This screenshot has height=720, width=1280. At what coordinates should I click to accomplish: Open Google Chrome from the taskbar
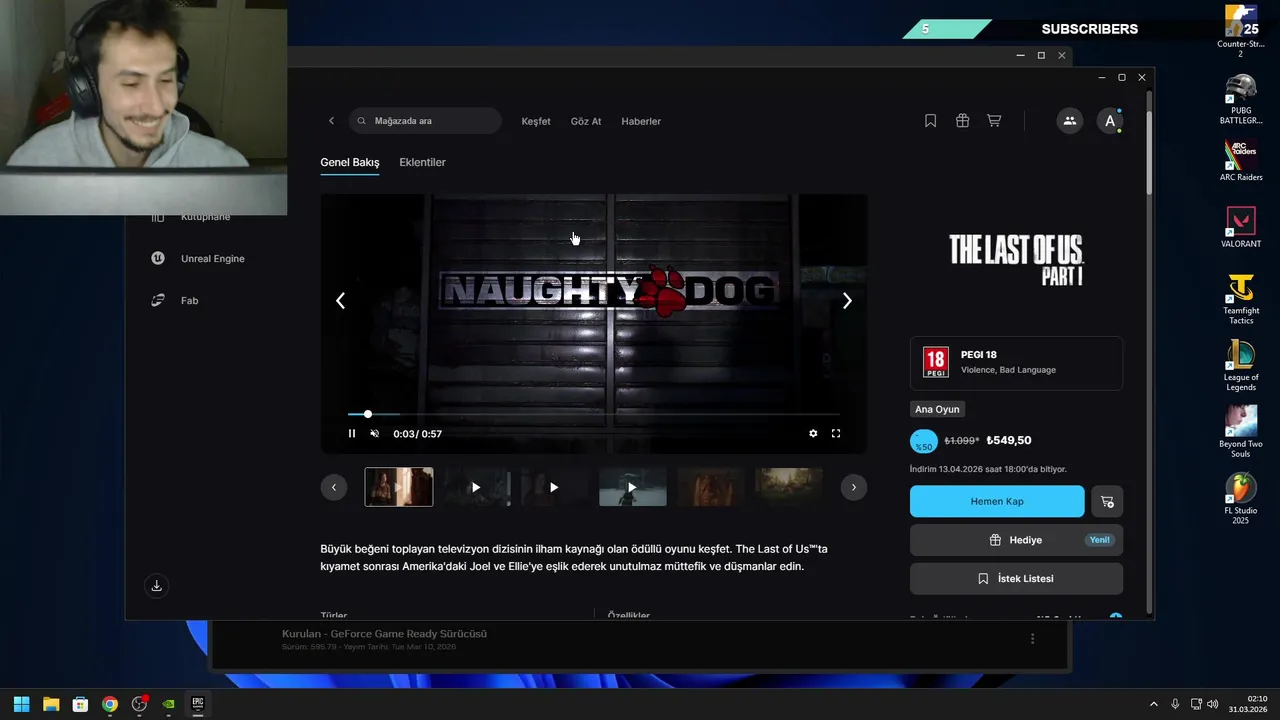pos(110,704)
